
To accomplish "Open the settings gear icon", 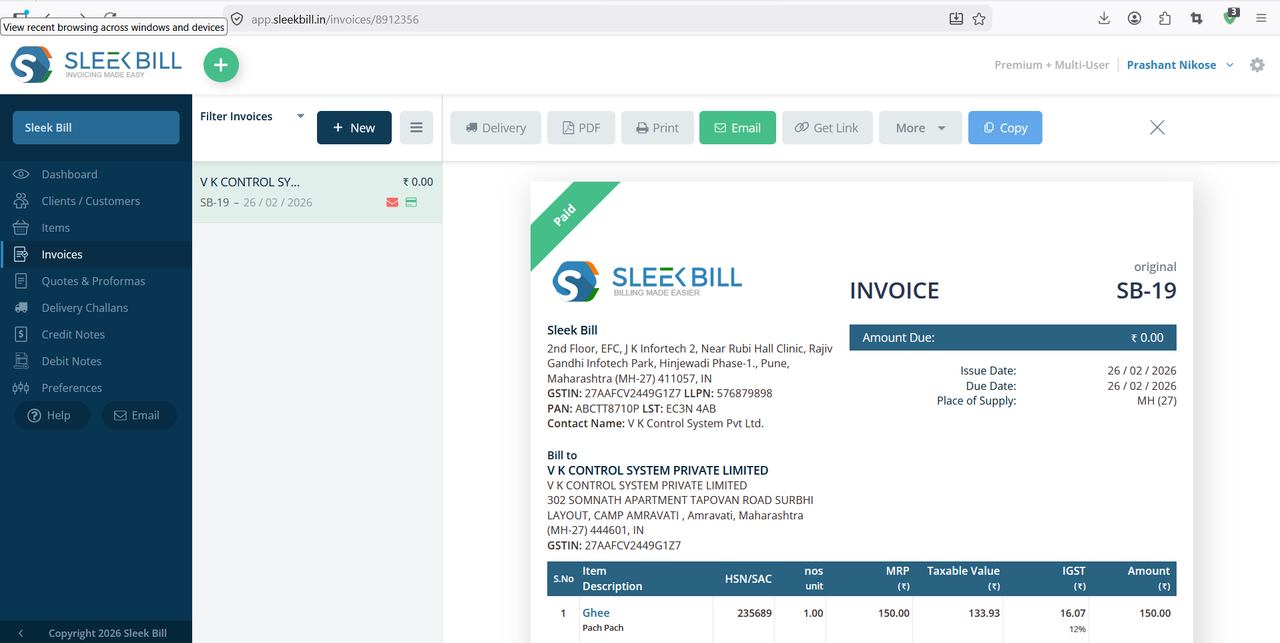I will (x=1257, y=65).
